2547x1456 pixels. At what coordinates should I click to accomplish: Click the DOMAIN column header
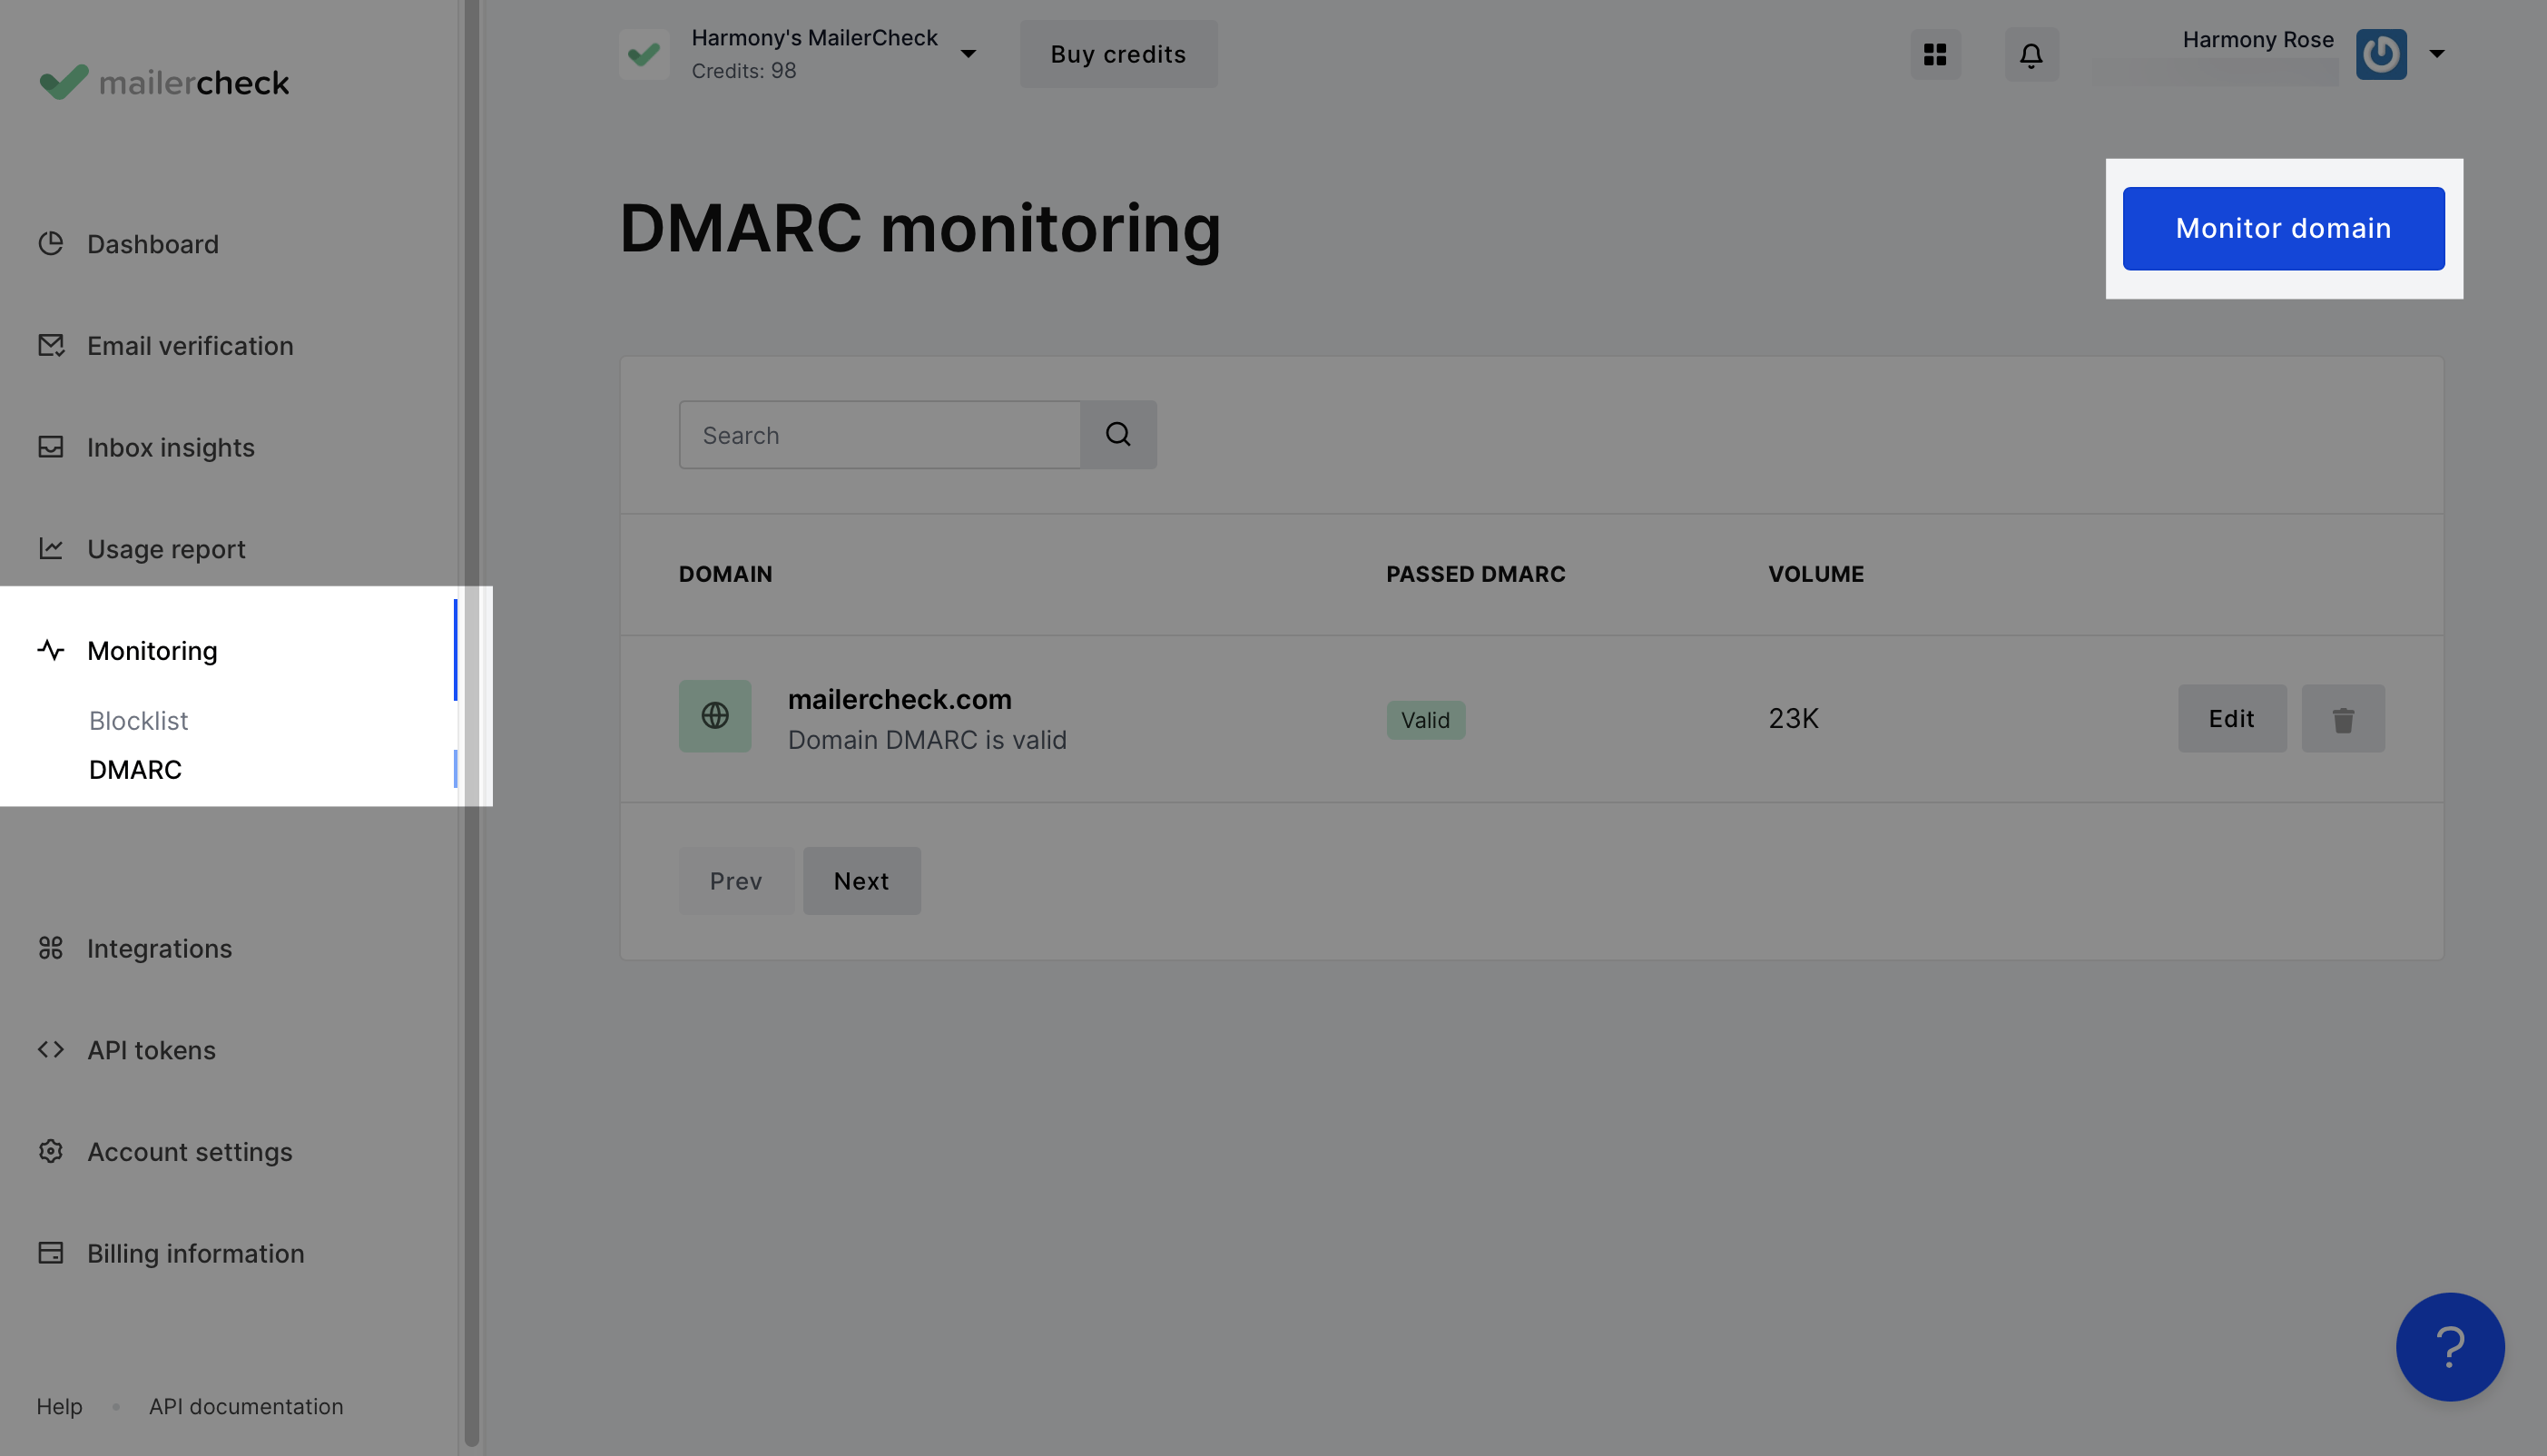[725, 573]
